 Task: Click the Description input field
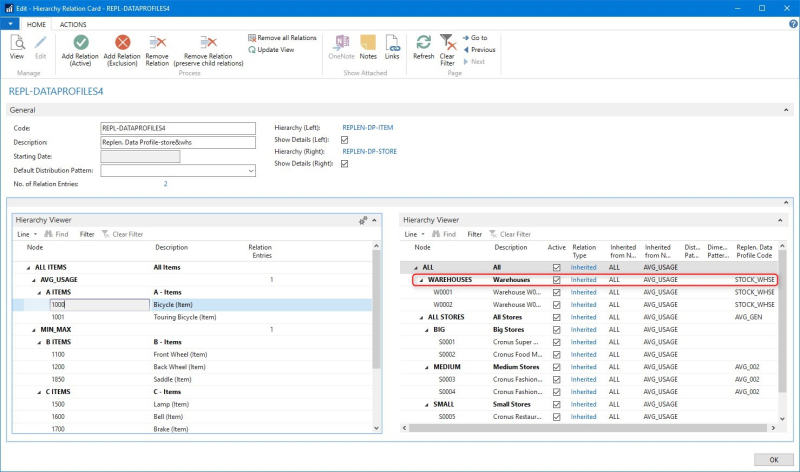point(178,142)
